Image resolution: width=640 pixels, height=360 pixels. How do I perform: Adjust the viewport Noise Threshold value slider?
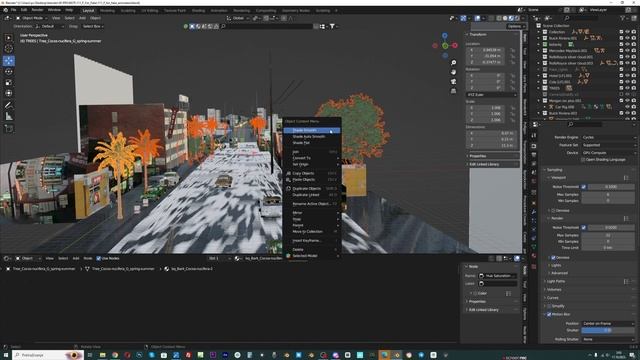click(x=611, y=187)
